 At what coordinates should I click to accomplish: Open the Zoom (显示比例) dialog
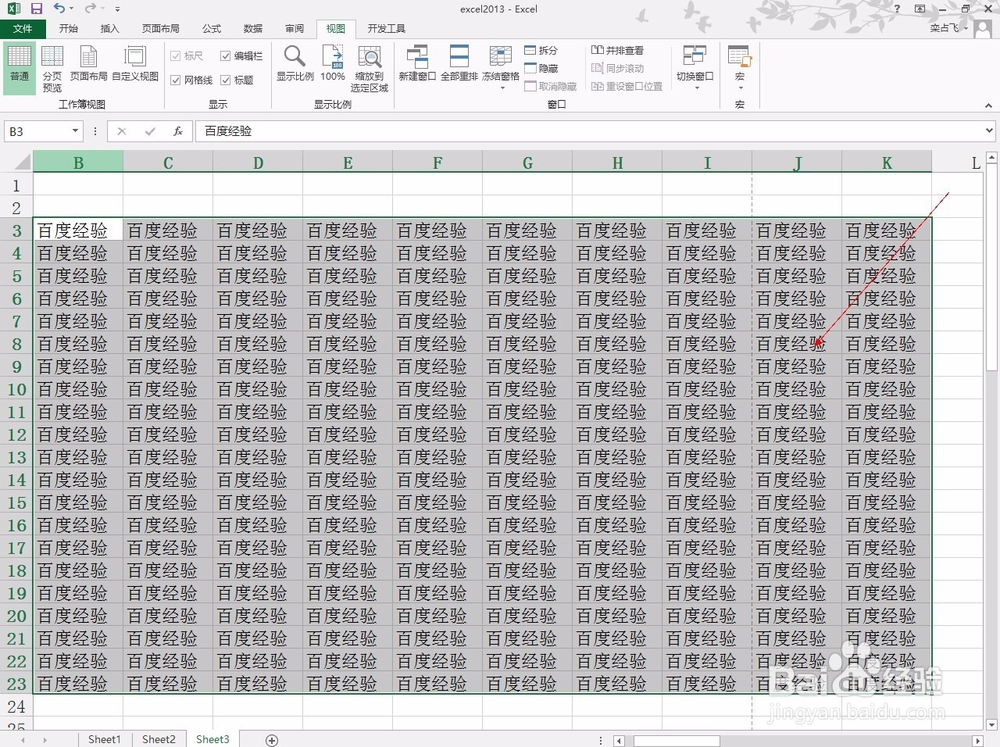click(x=294, y=68)
